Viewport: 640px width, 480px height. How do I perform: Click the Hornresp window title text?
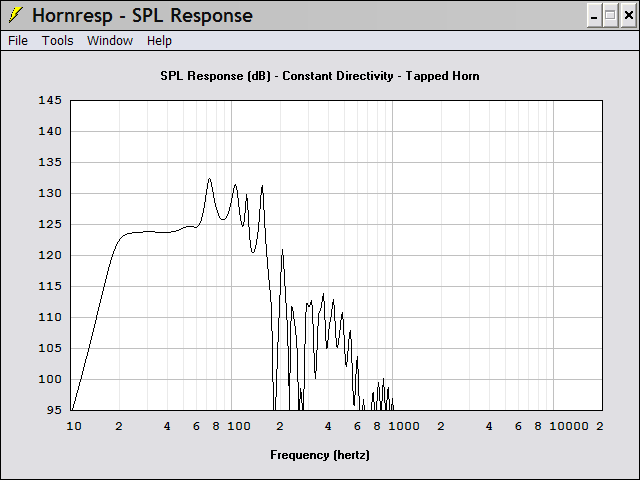142,16
